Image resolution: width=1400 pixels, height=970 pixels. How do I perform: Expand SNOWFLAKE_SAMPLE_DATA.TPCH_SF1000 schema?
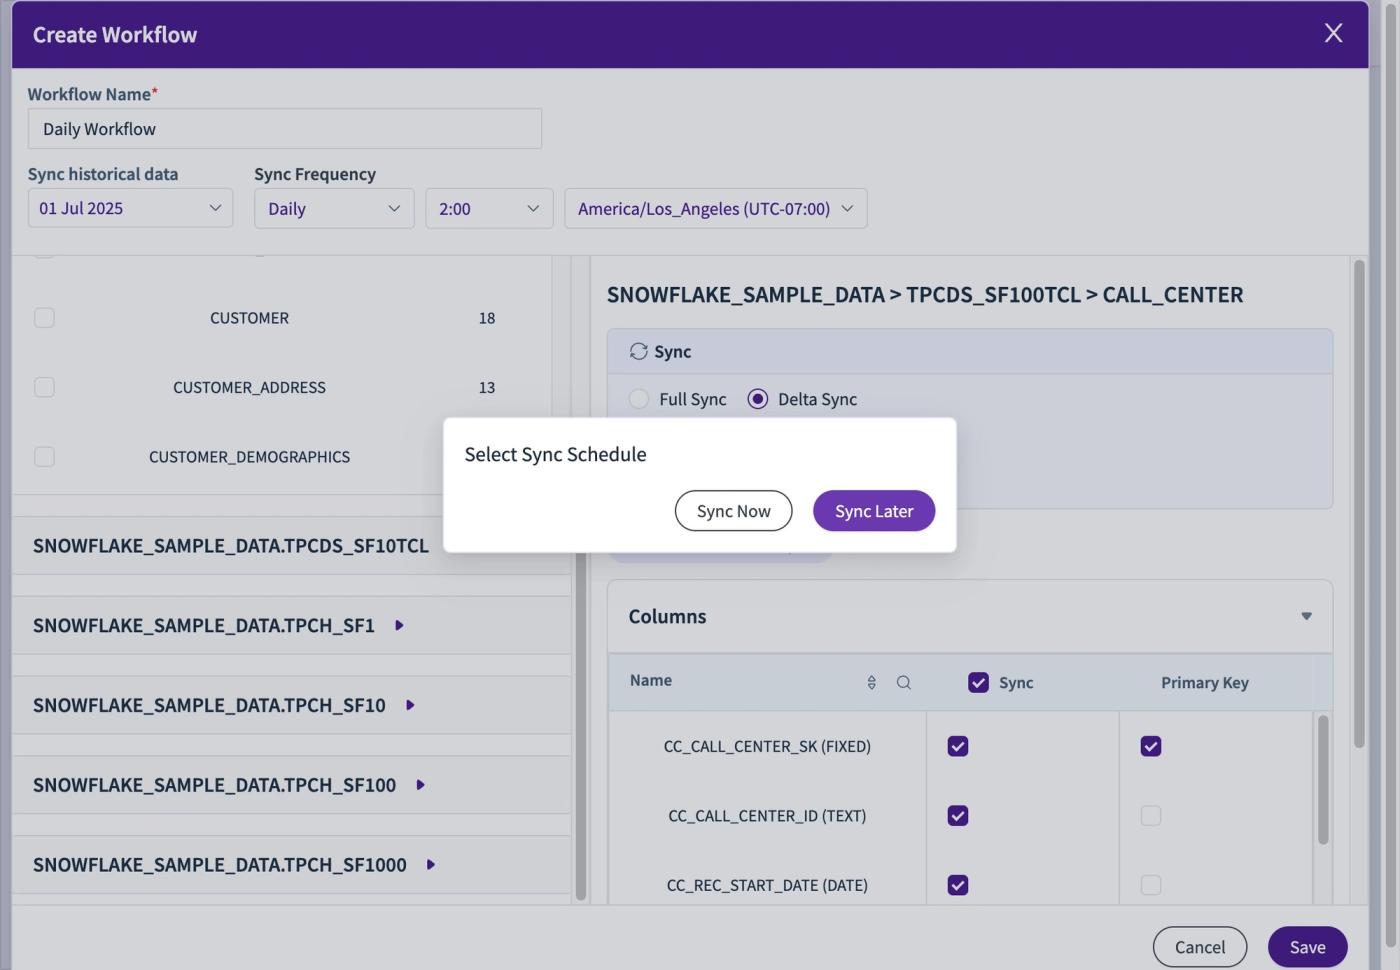click(431, 864)
